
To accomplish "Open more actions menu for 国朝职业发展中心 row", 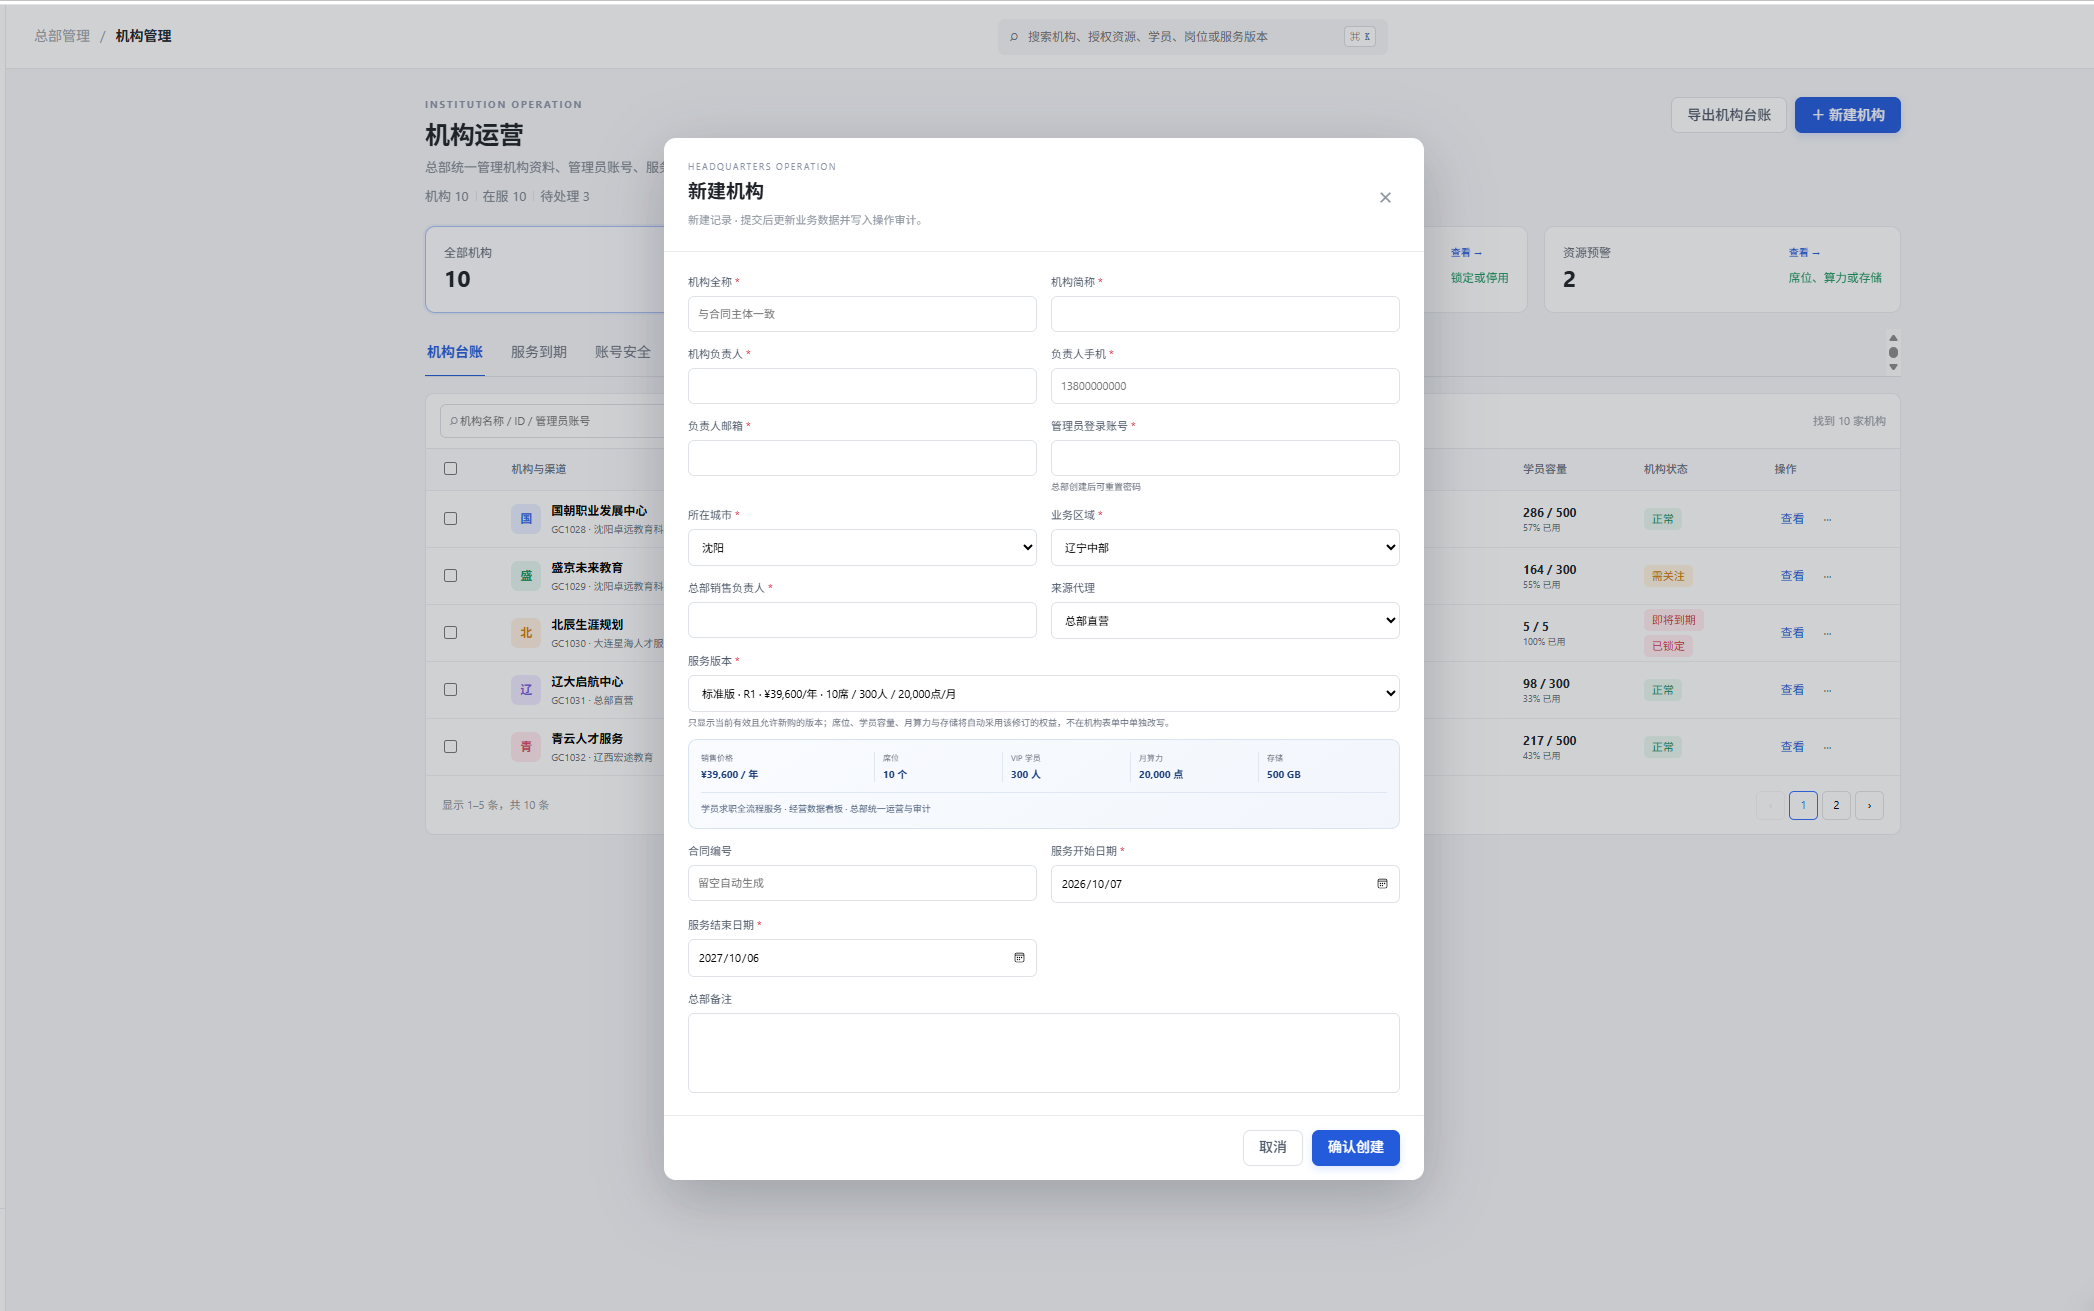I will pyautogui.click(x=1828, y=519).
